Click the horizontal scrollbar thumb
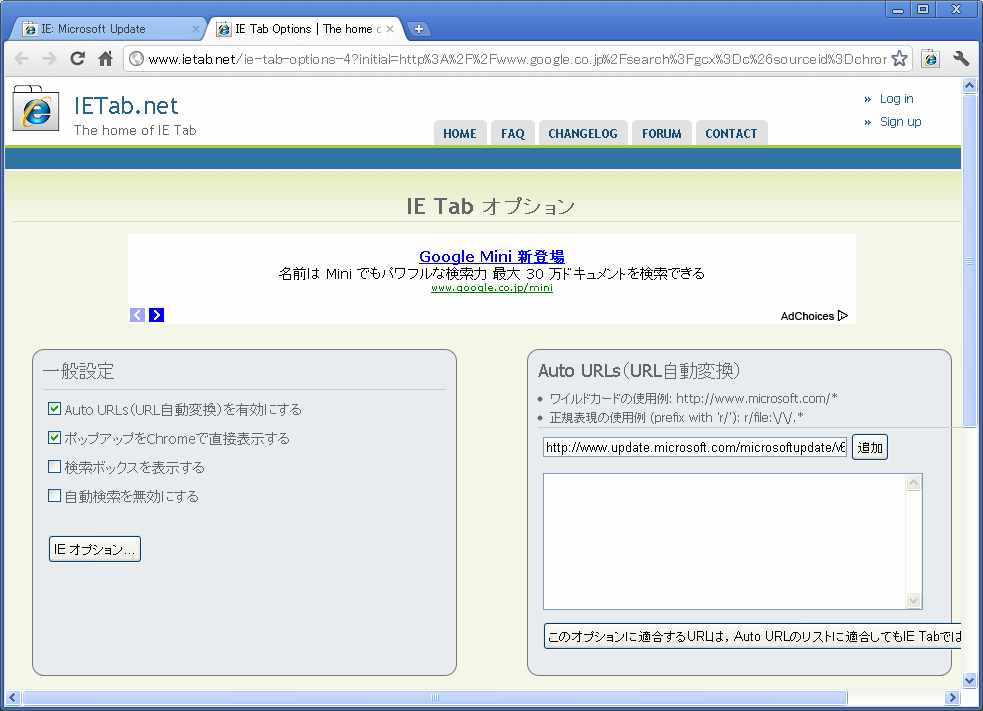983x711 pixels. coord(435,697)
